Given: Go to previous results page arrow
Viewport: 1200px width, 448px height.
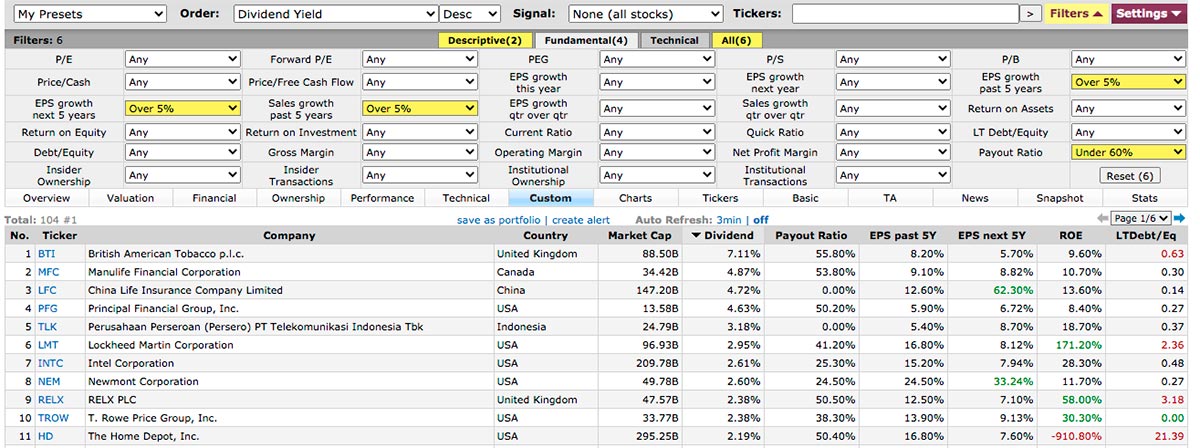Looking at the screenshot, I should point(1104,219).
